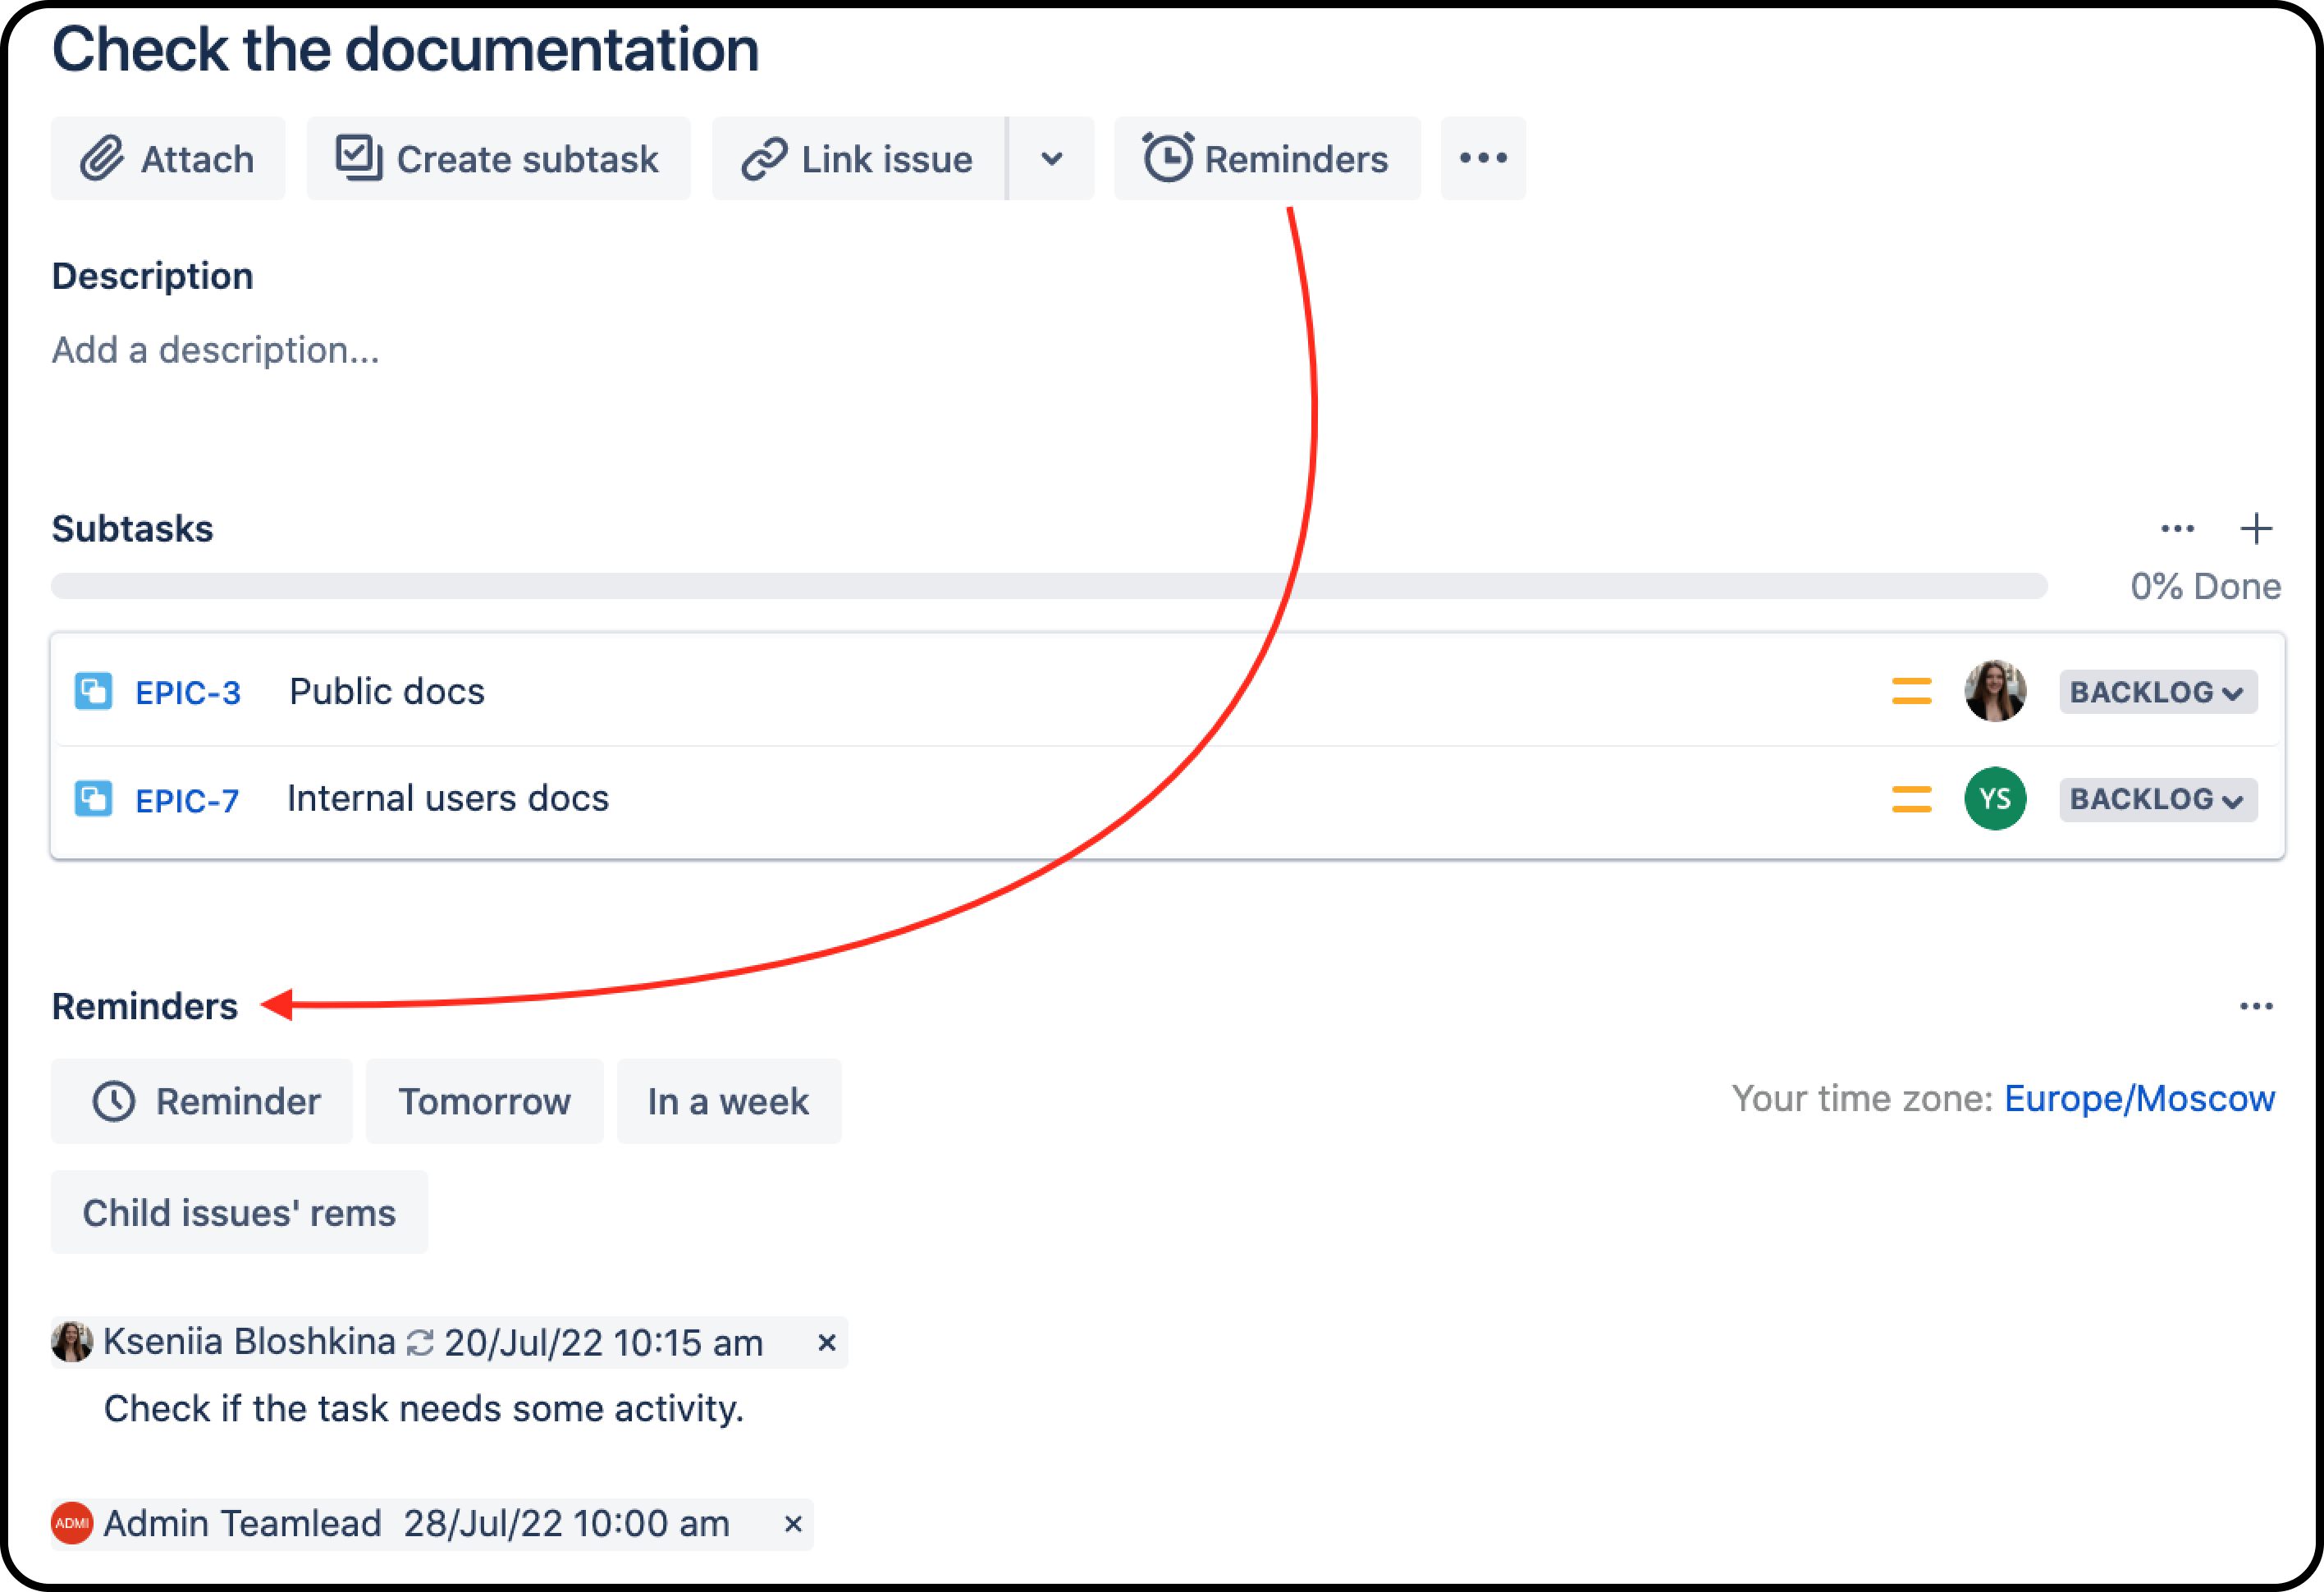This screenshot has height=1592, width=2324.
Task: Open Reminders section ellipsis menu
Action: pyautogui.click(x=2255, y=1006)
